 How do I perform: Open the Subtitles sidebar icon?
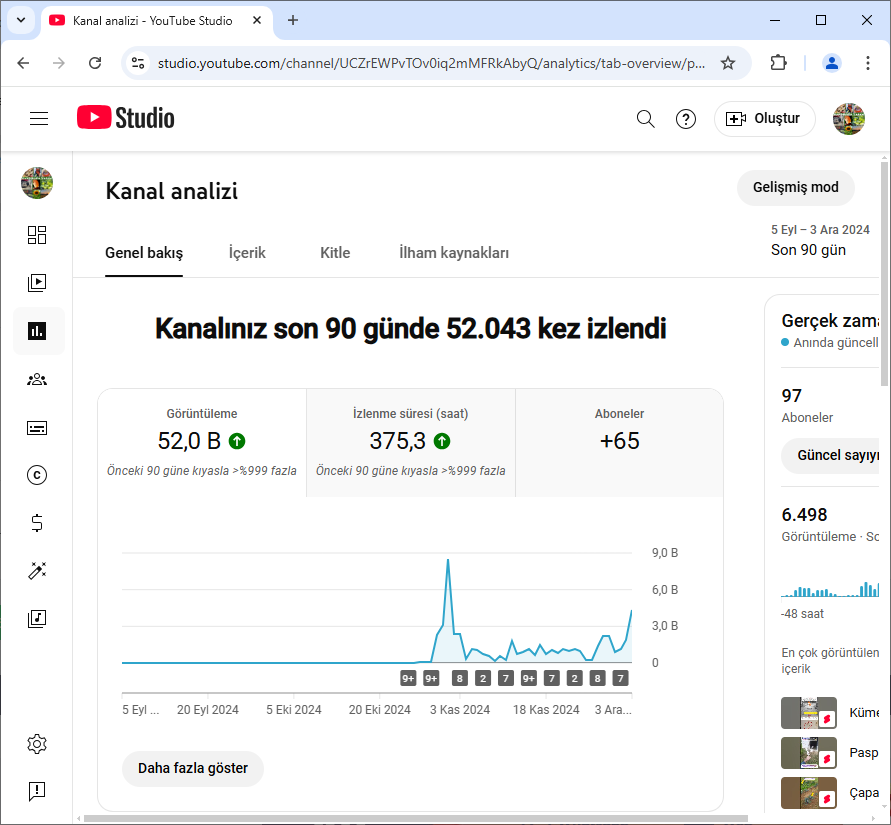point(37,428)
